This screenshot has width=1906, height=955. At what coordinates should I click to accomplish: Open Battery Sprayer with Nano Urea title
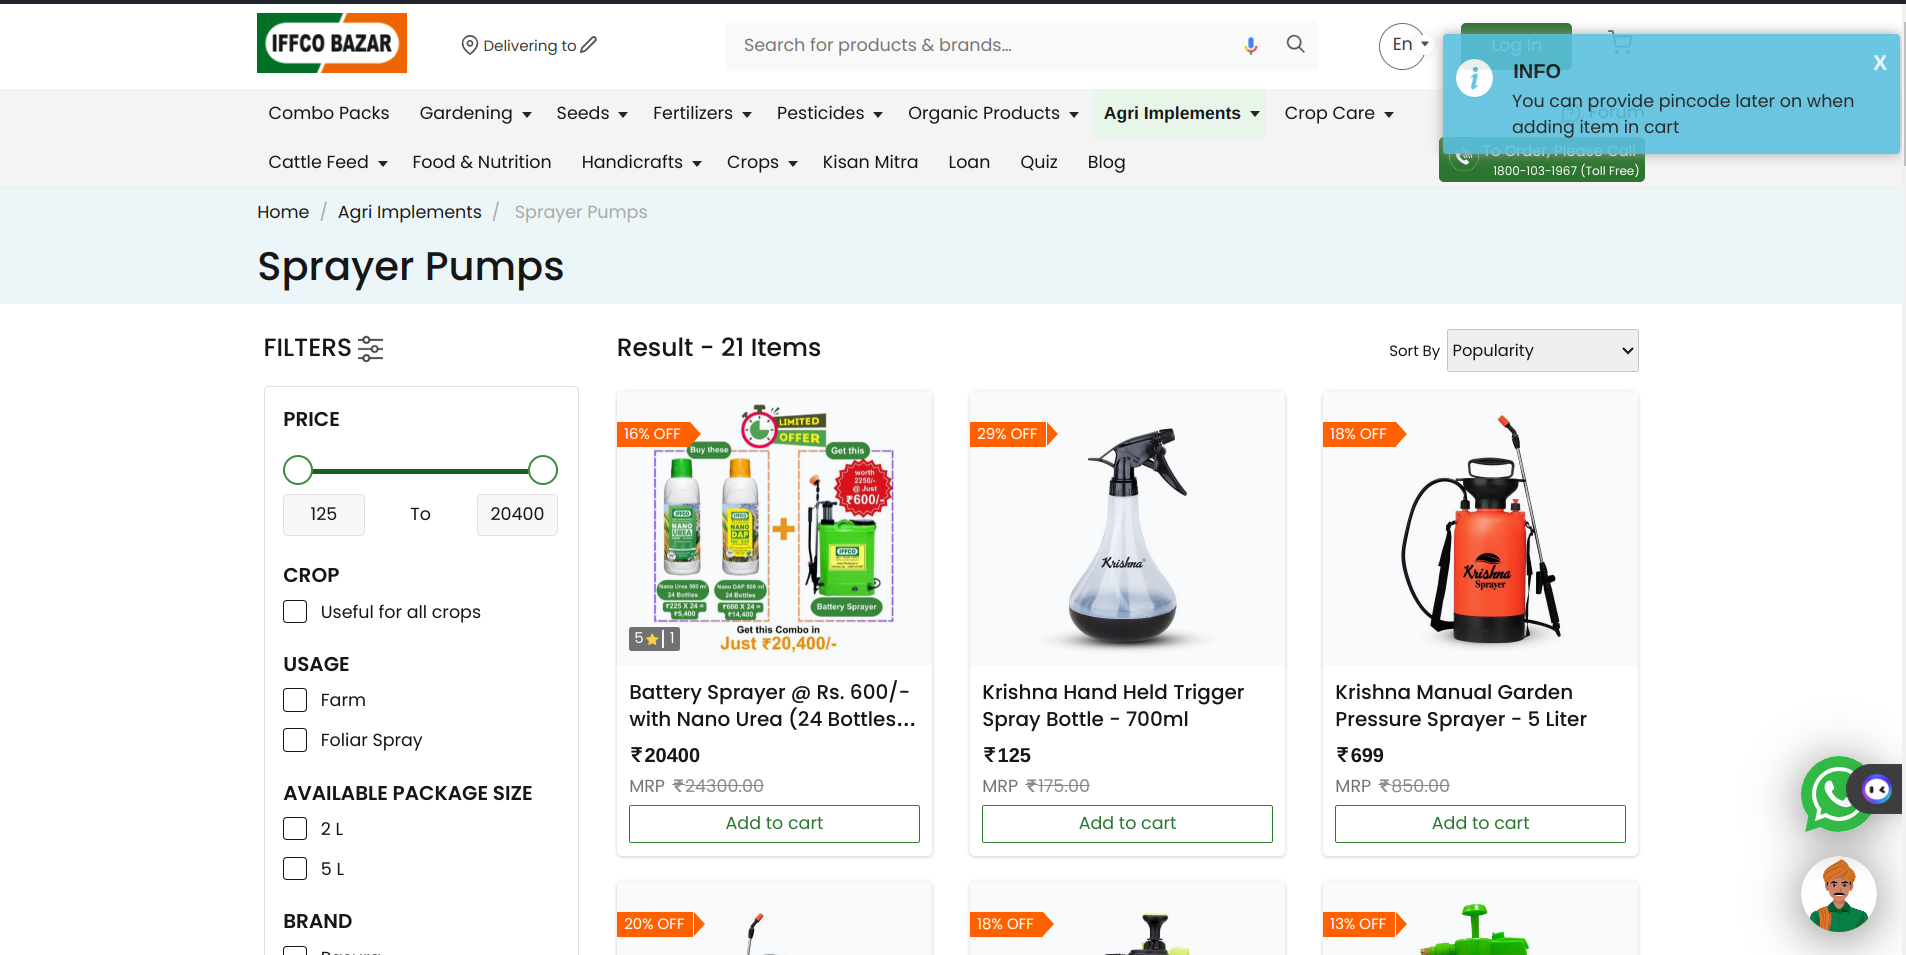coord(772,705)
